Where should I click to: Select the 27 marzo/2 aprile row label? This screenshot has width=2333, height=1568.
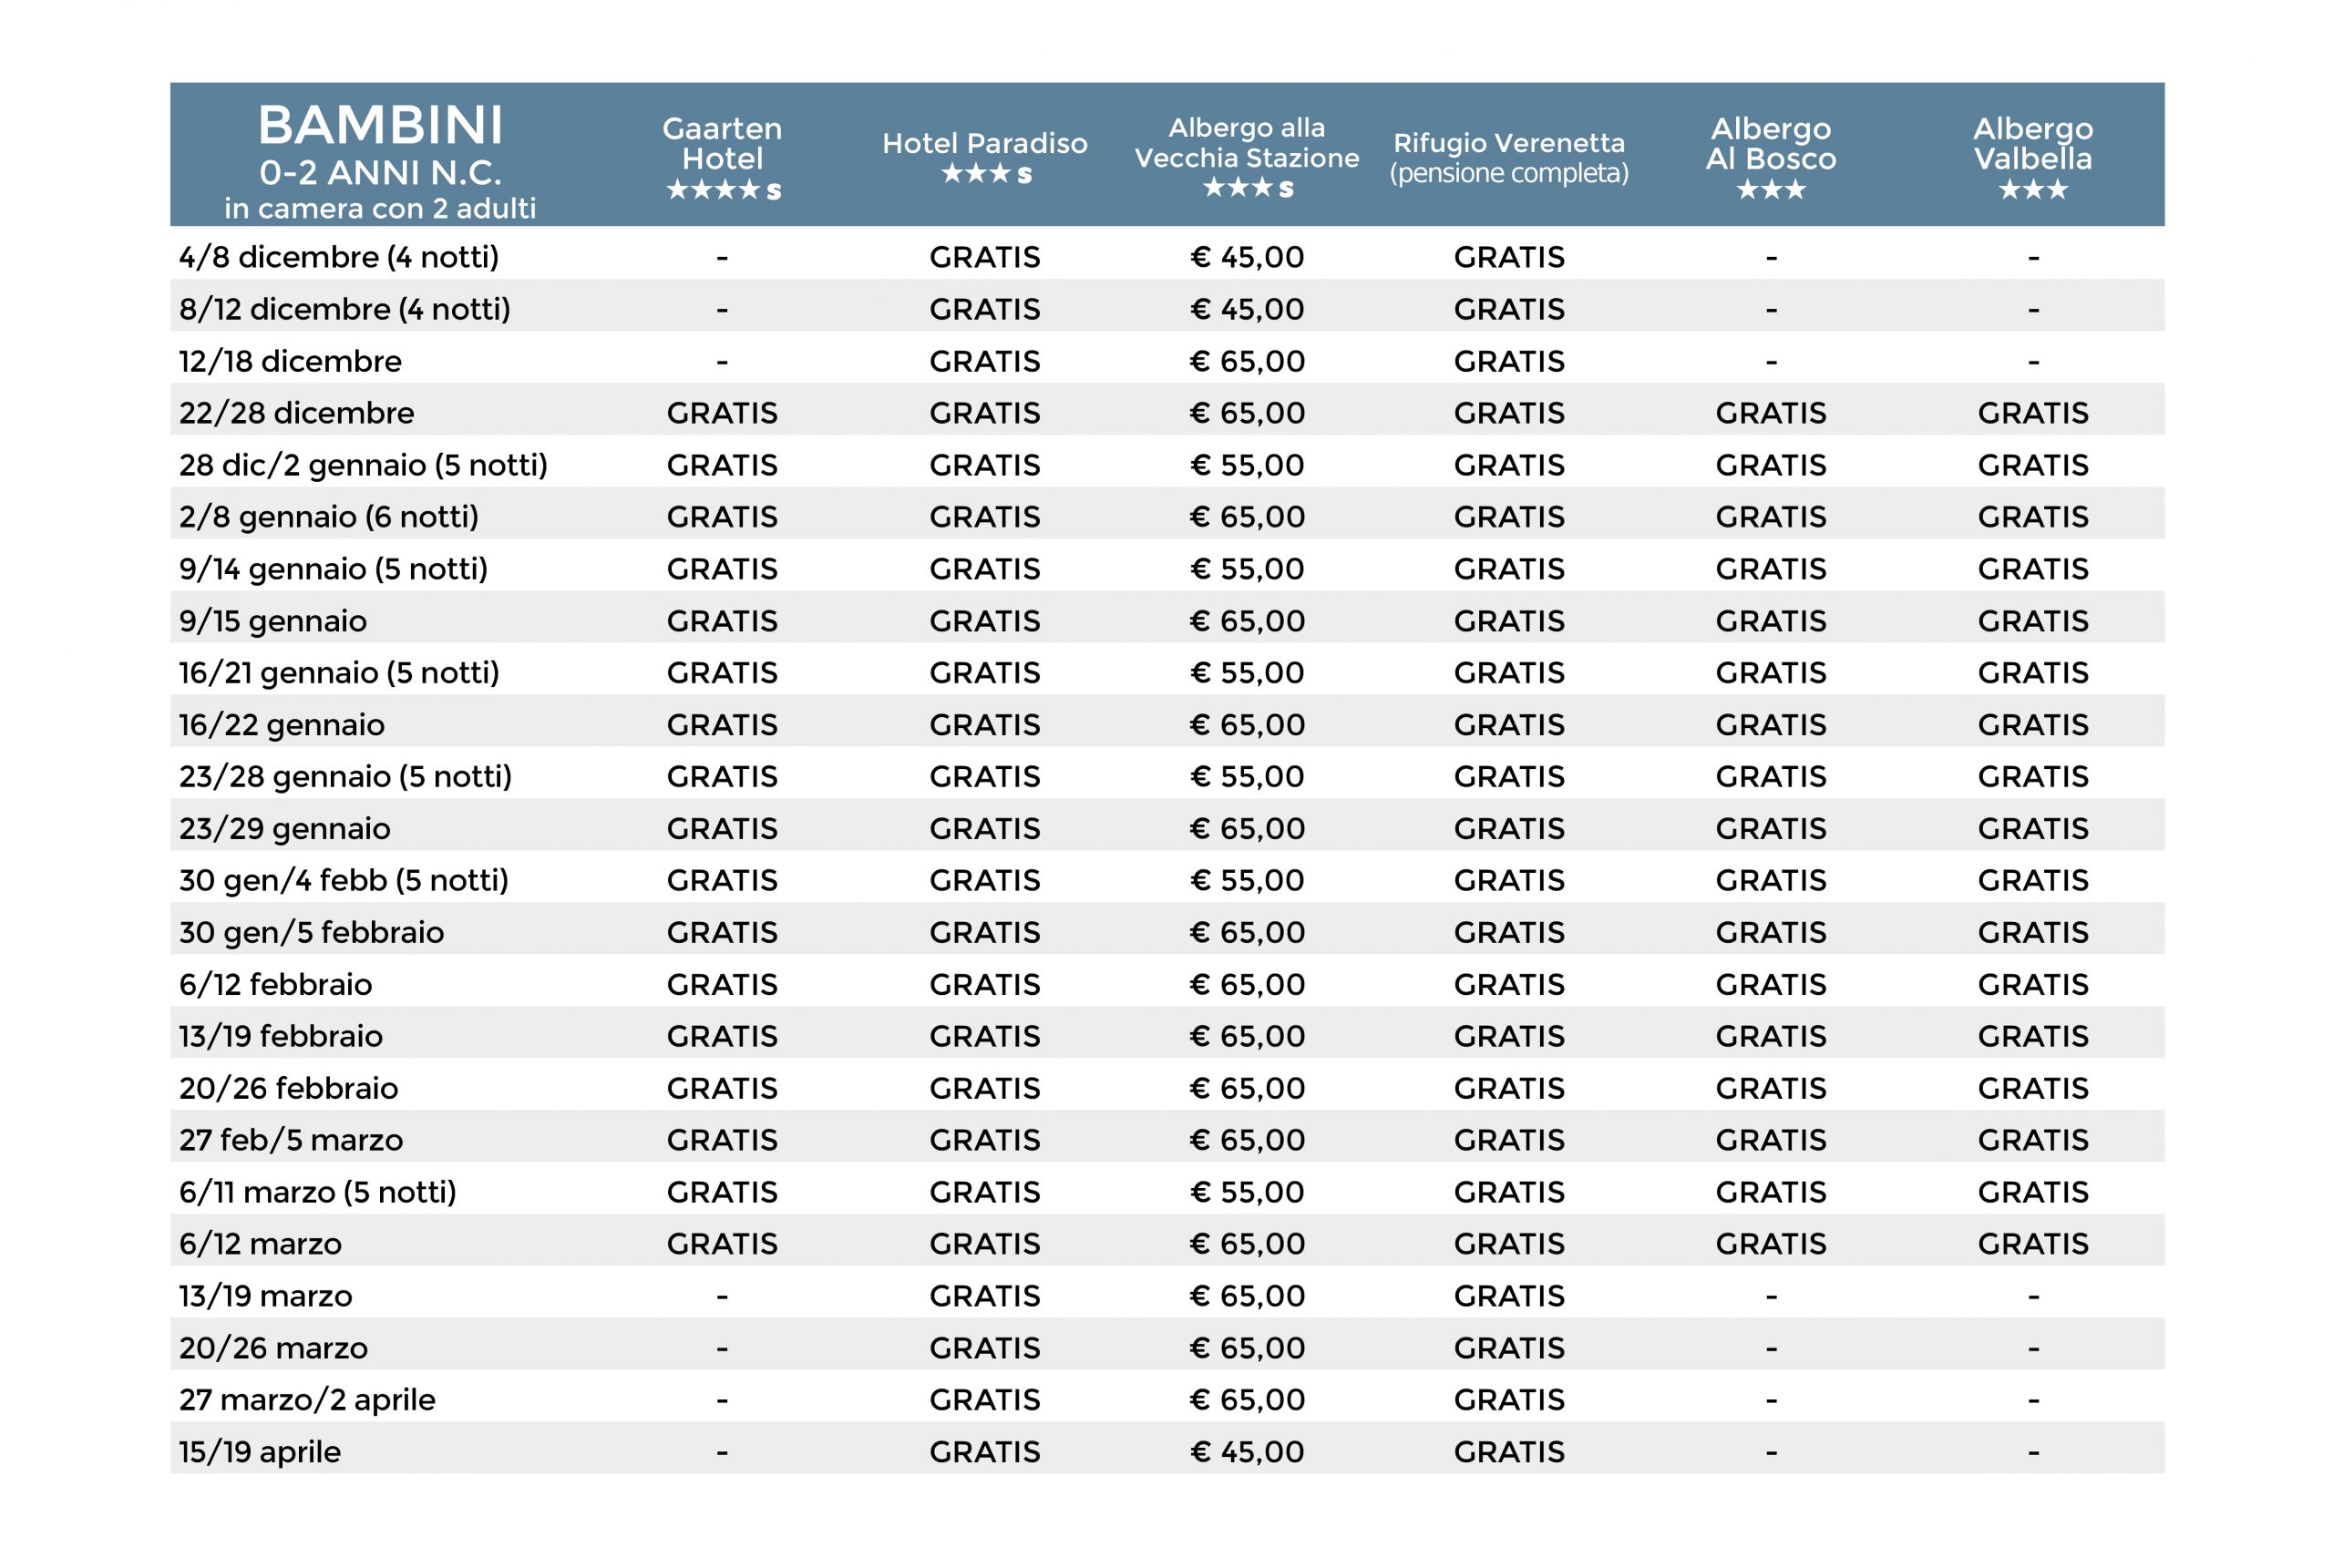(307, 1401)
